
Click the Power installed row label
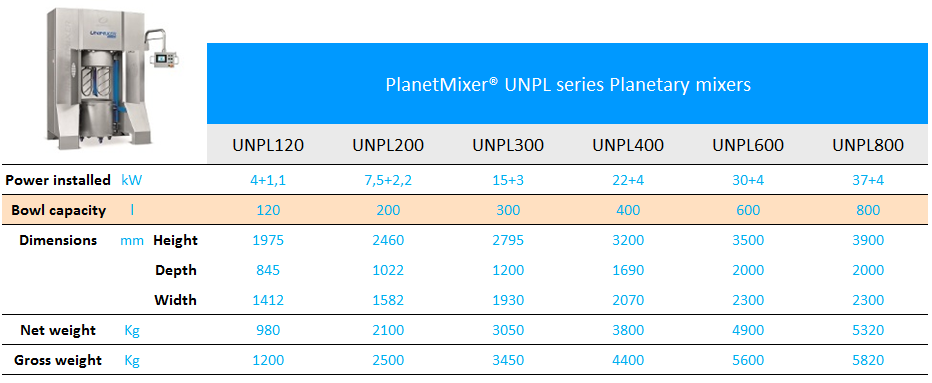pos(59,180)
